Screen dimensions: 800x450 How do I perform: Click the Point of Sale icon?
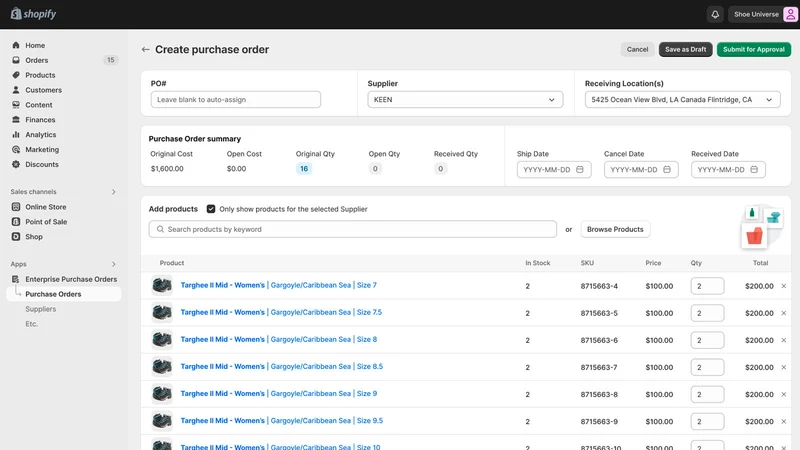(x=16, y=221)
